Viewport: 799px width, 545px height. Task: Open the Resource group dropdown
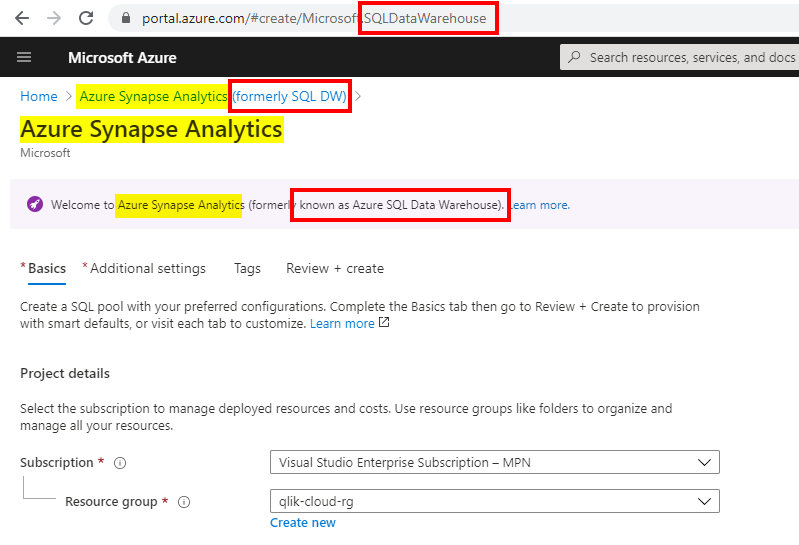(x=495, y=501)
